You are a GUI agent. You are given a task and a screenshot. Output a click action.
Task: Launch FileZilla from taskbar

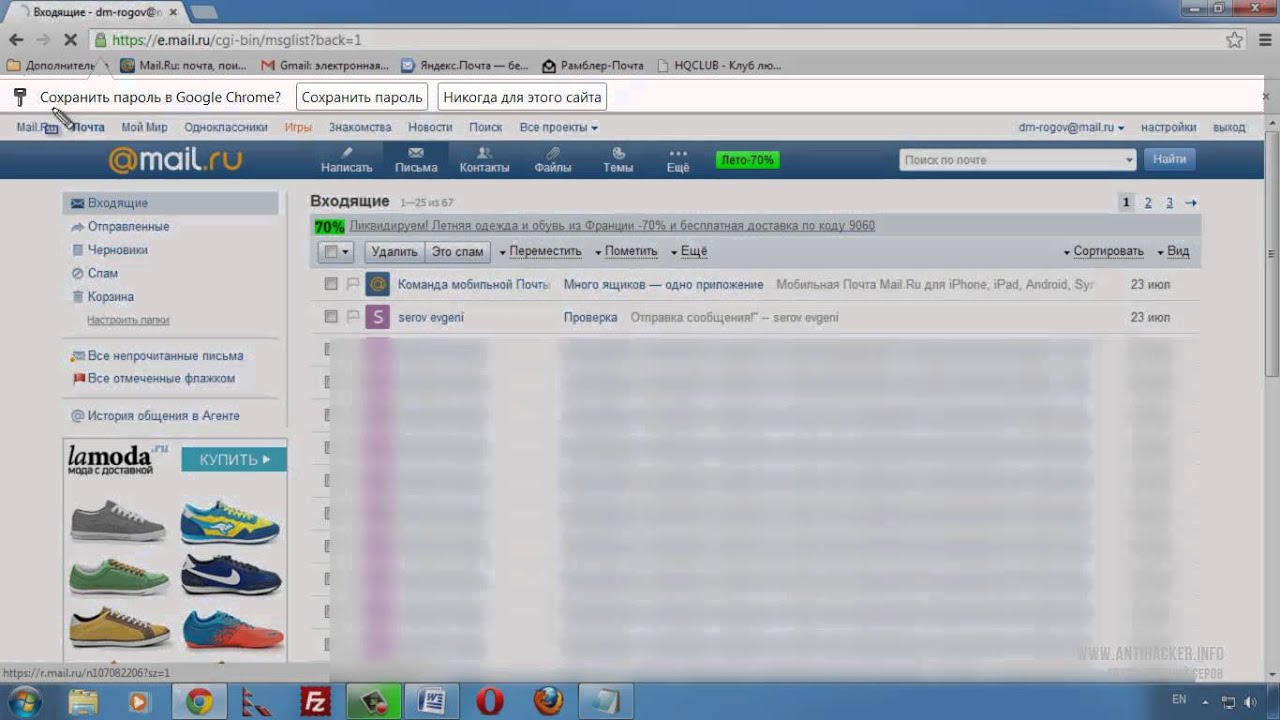click(x=316, y=702)
